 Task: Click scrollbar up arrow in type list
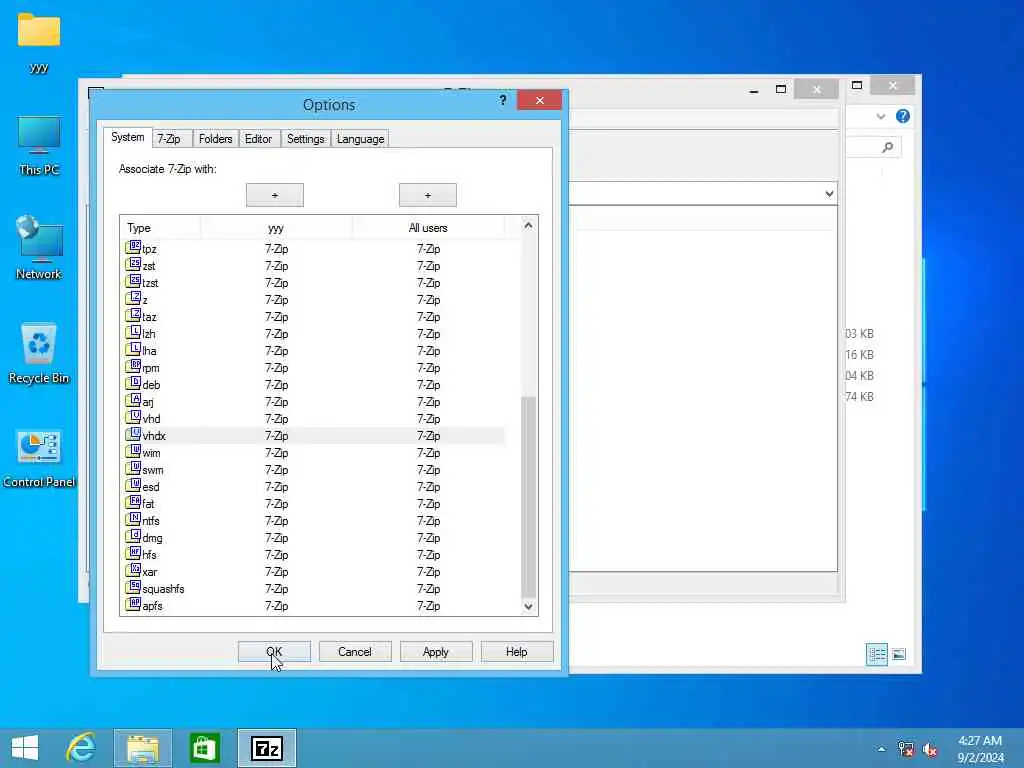[528, 226]
